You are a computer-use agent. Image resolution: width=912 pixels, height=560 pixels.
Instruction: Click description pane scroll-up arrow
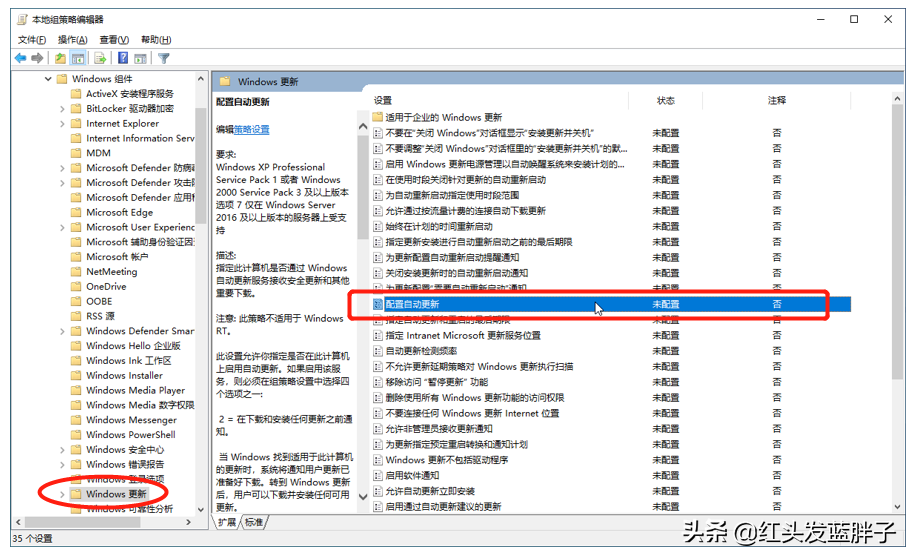[363, 126]
